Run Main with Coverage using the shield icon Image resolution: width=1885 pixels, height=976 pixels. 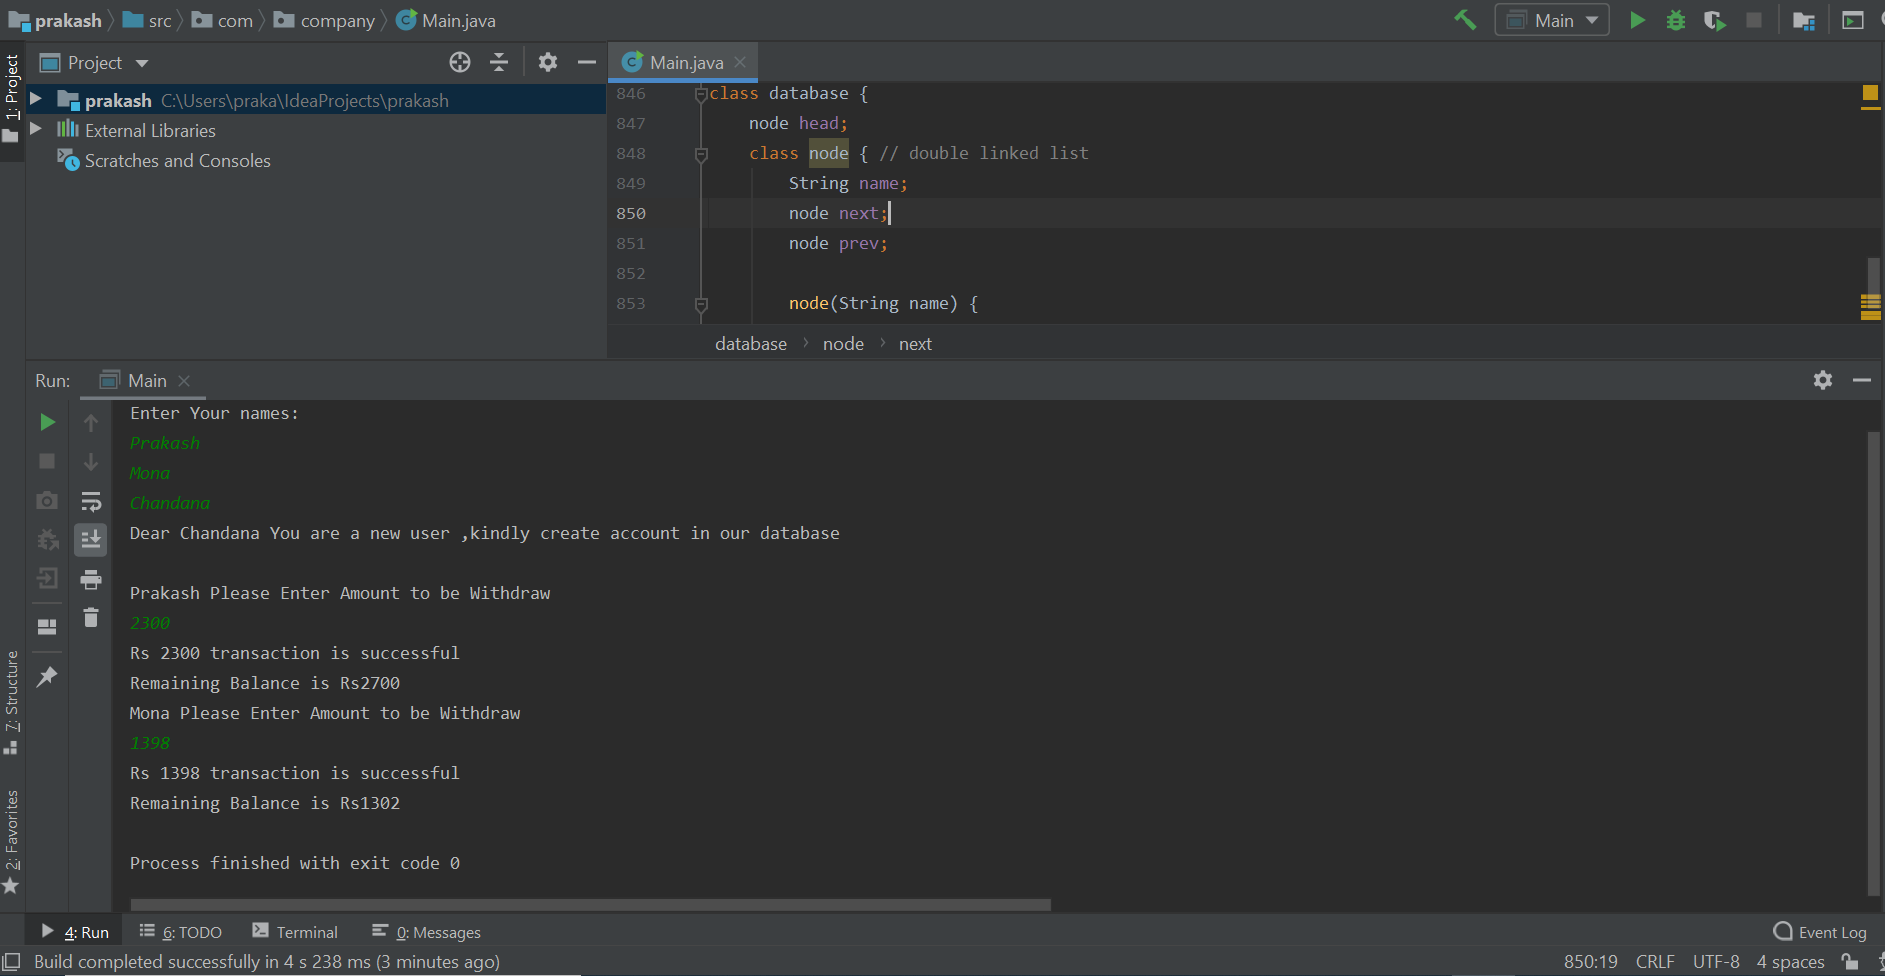point(1714,19)
